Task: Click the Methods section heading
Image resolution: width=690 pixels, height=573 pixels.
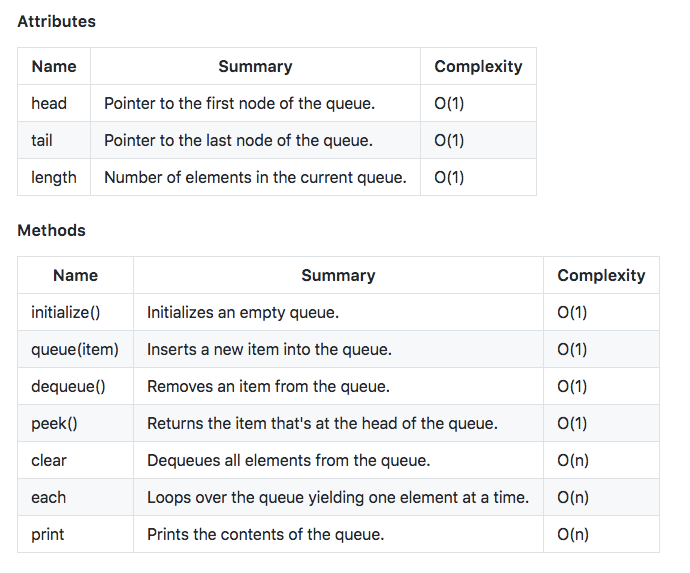Action: 51,230
